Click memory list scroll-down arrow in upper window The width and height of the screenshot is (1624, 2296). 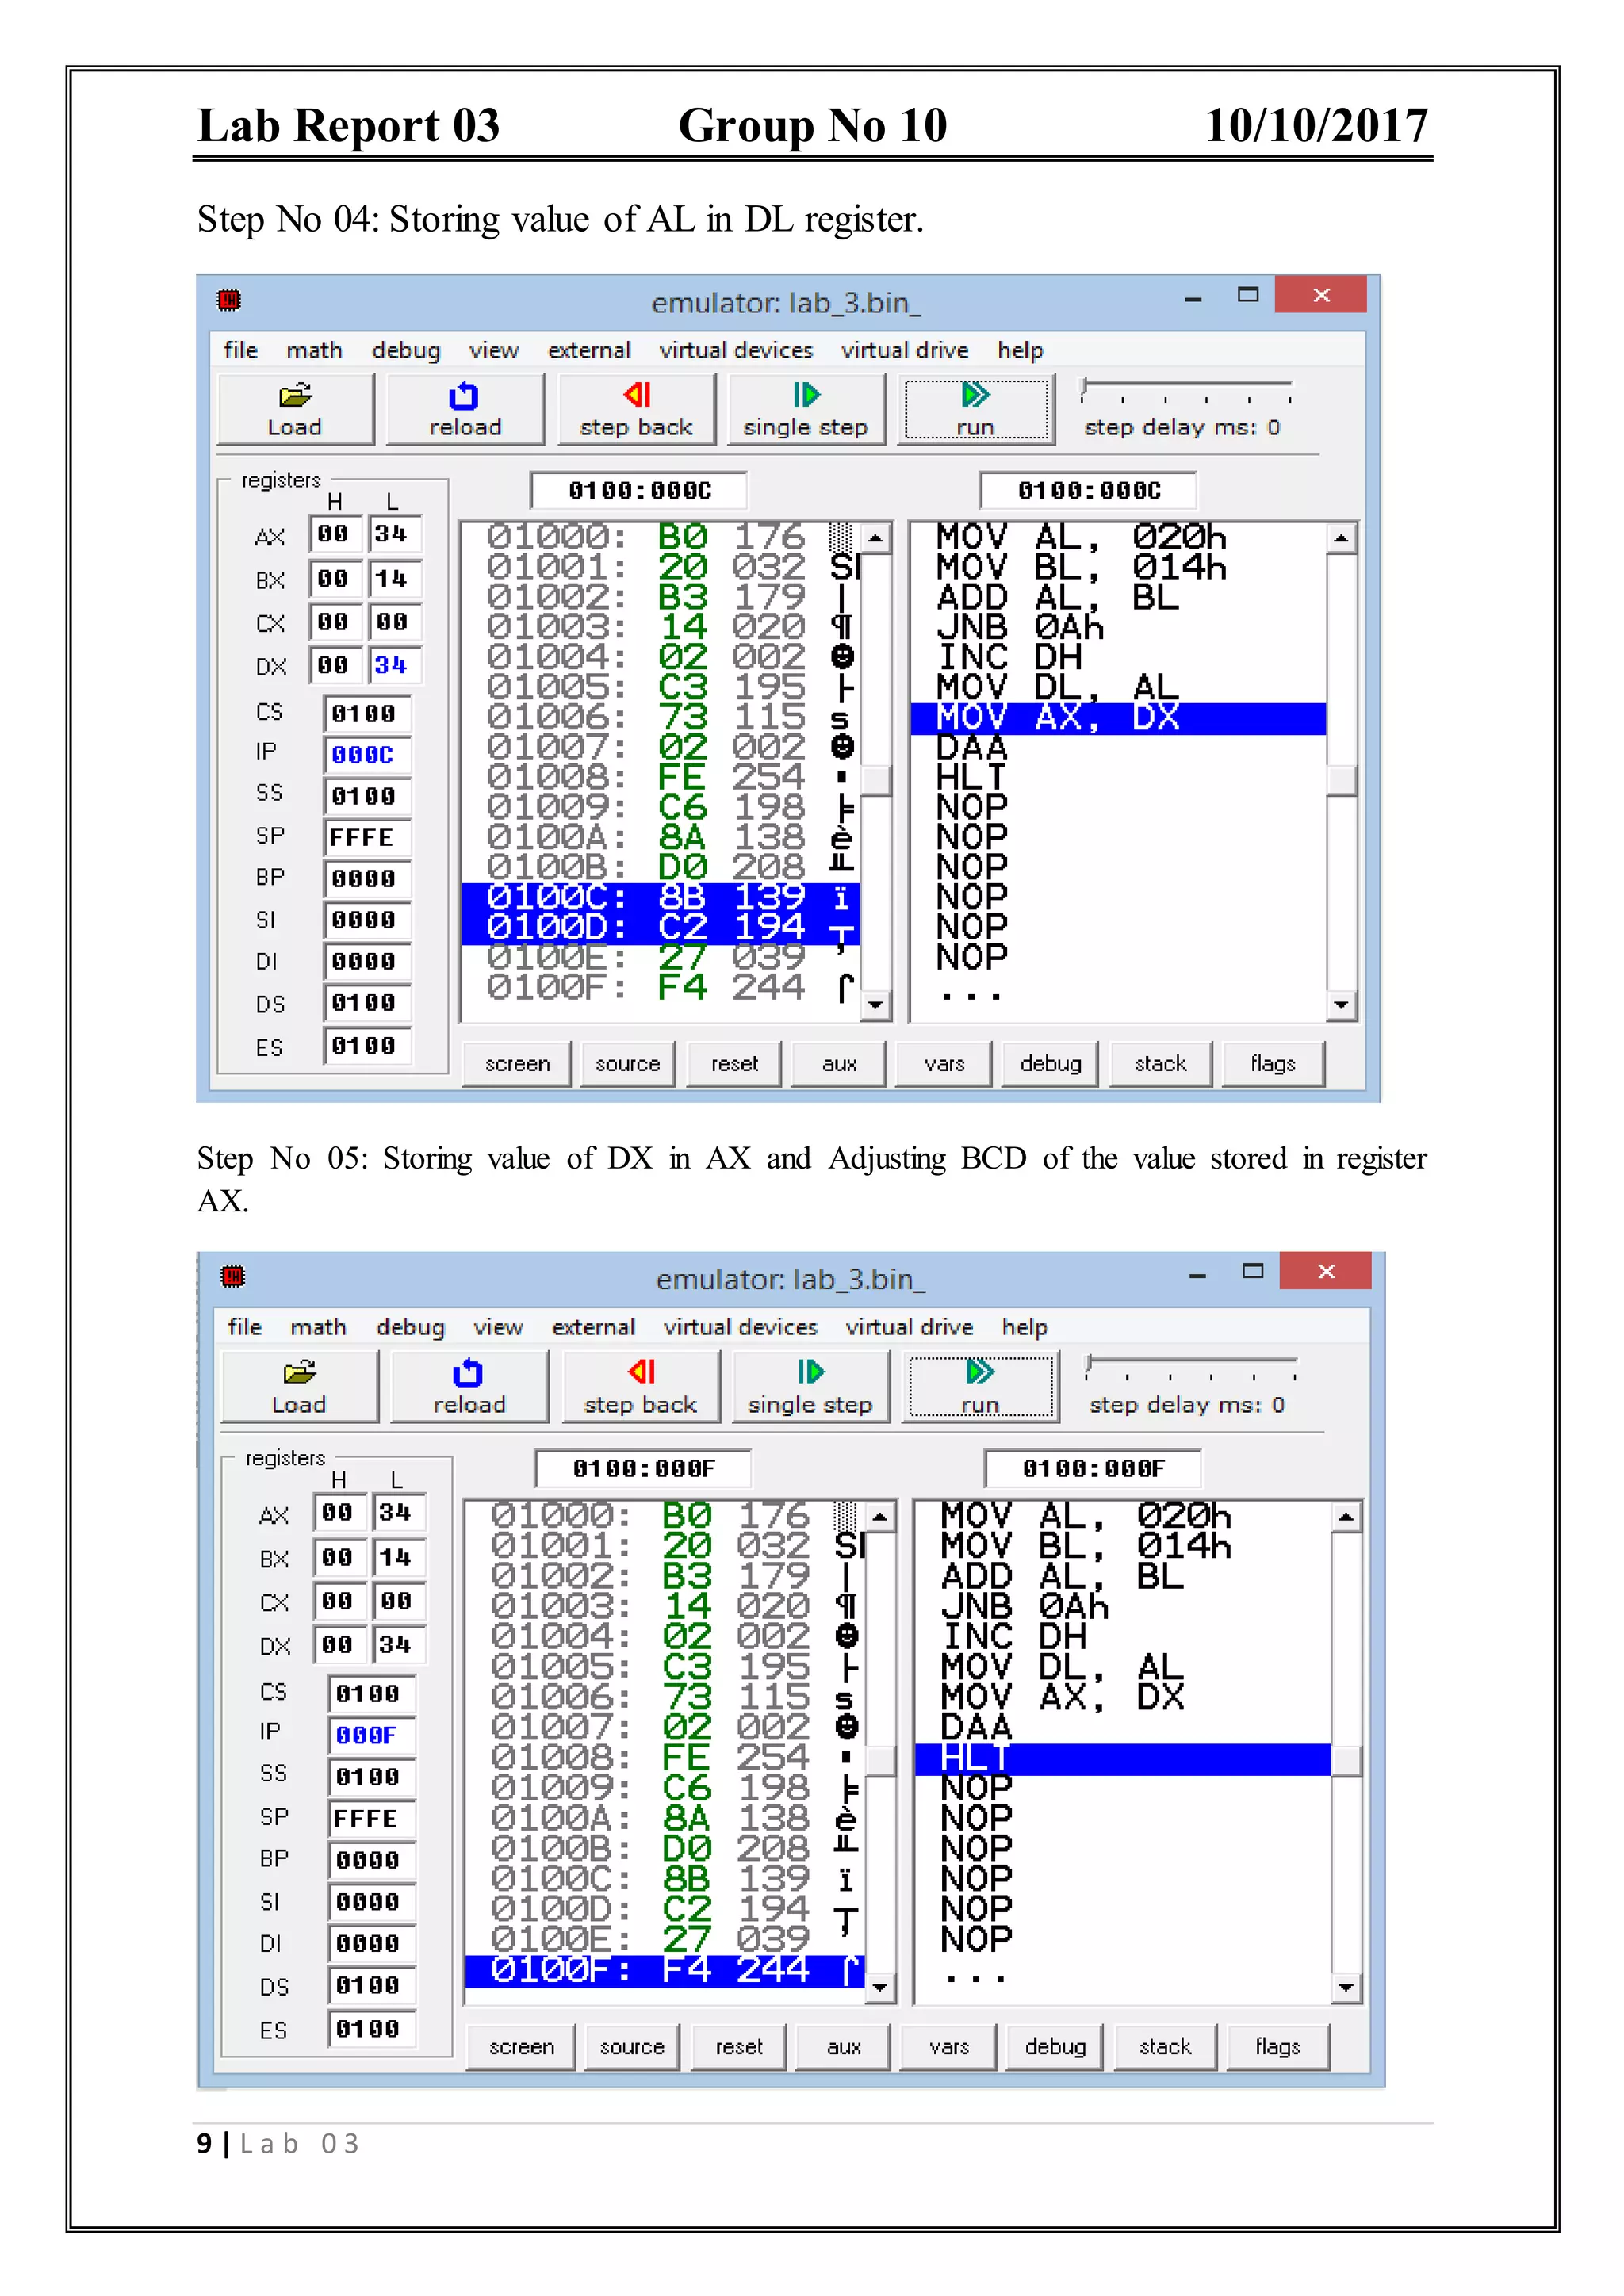coord(876,1005)
